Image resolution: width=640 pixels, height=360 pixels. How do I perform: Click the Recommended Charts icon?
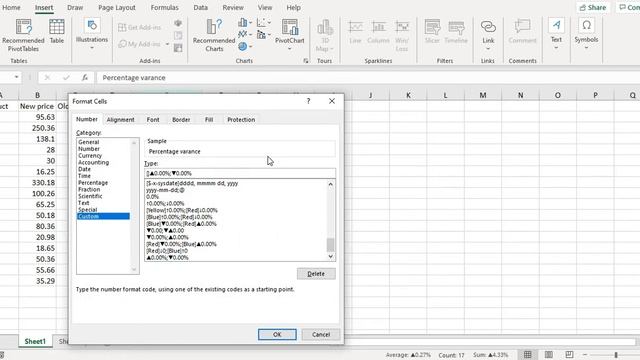pos(214,35)
